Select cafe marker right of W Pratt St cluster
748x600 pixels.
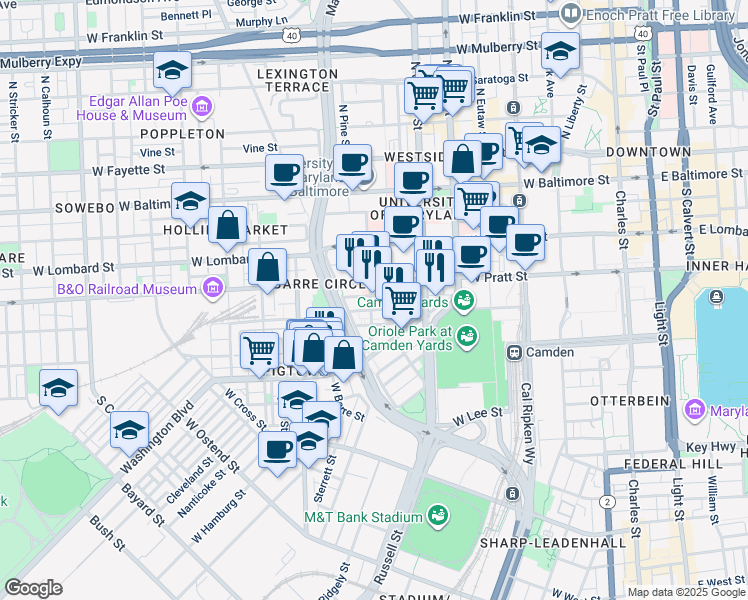coord(525,244)
